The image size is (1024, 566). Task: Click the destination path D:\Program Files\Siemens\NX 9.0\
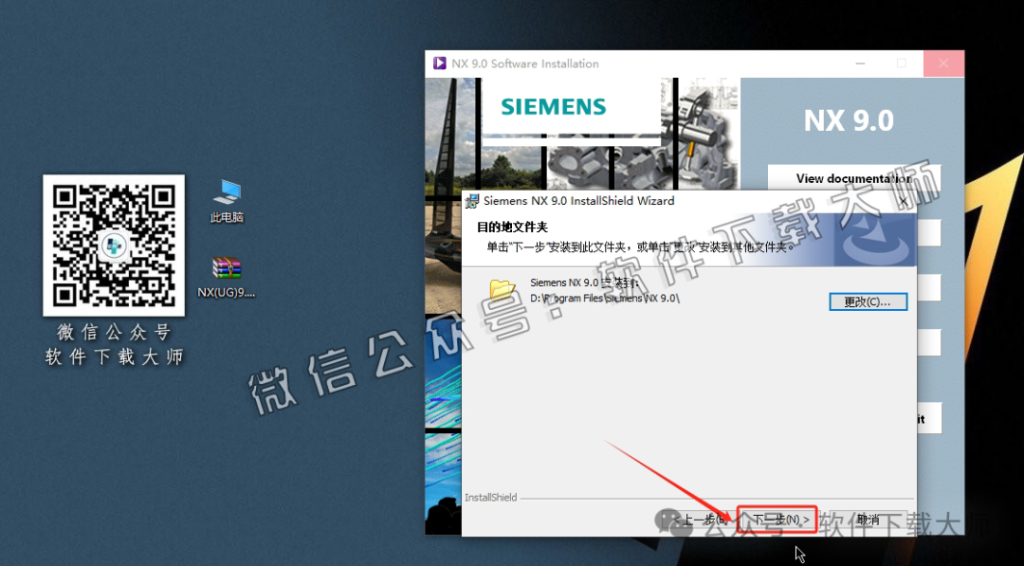[605, 298]
